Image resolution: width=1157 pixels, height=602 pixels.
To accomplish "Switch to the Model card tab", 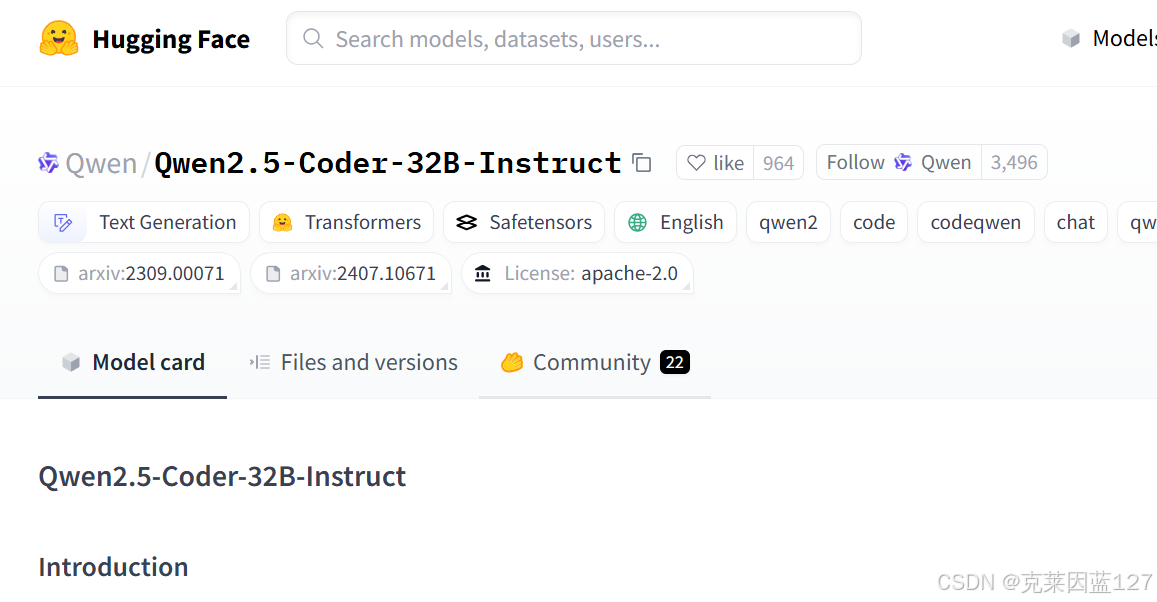I will [x=133, y=362].
